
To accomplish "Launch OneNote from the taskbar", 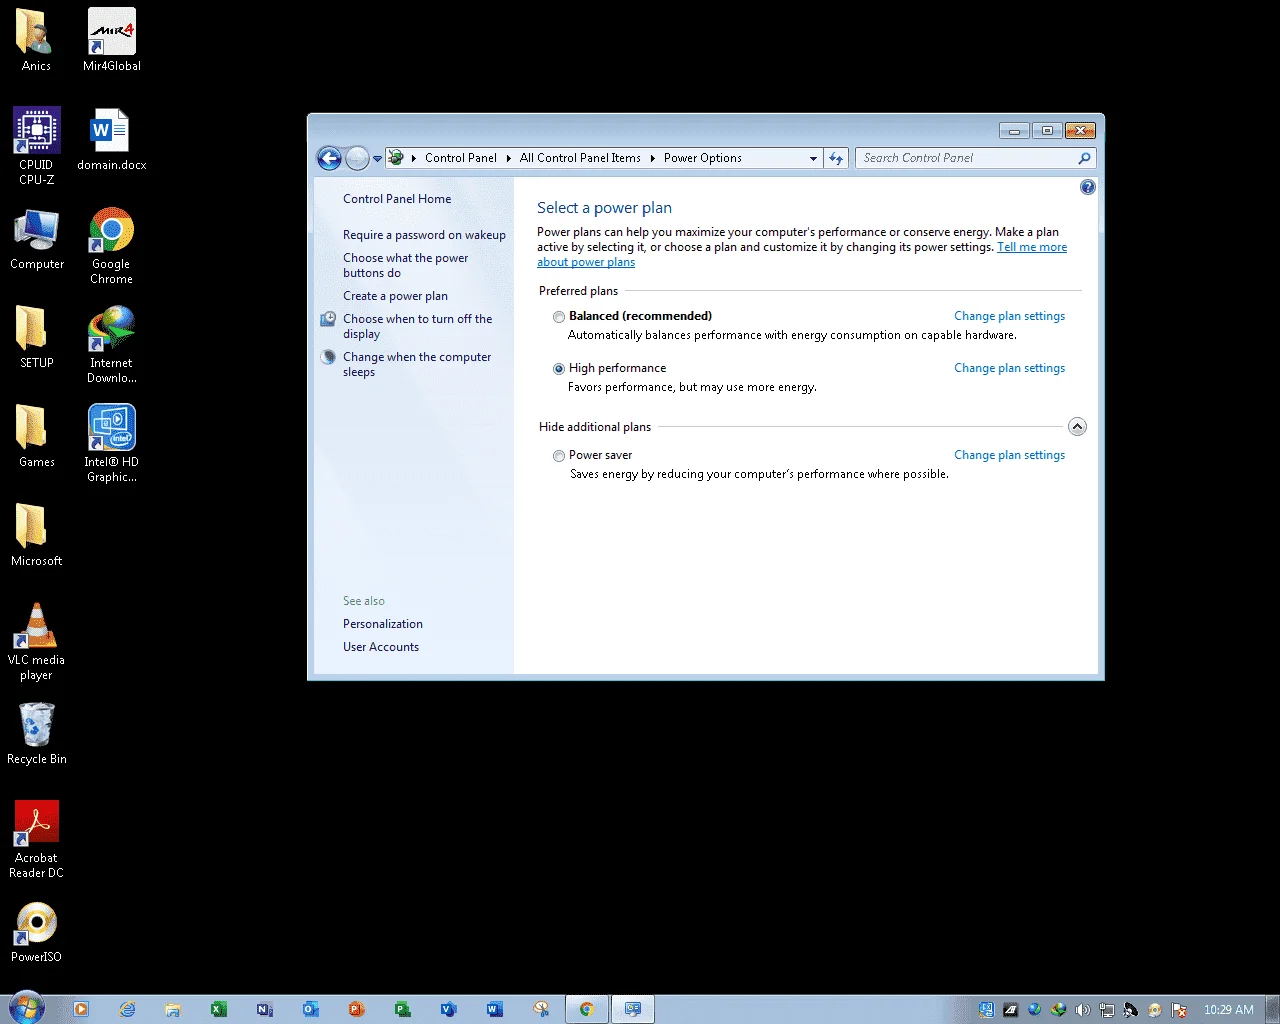I will [265, 1009].
